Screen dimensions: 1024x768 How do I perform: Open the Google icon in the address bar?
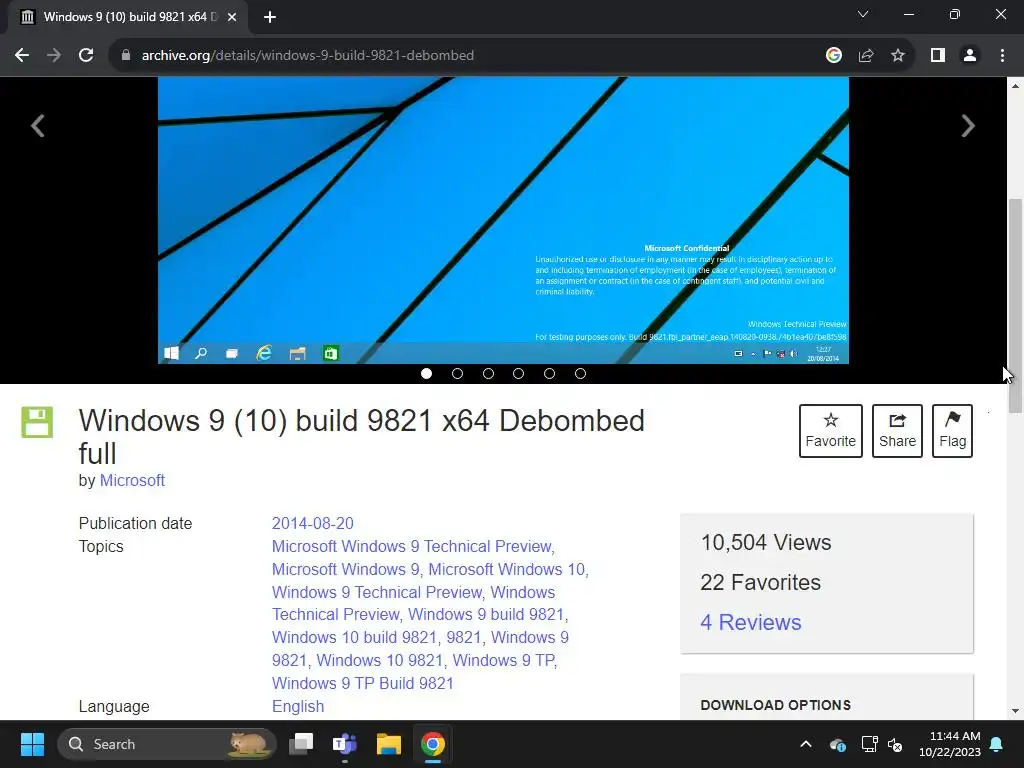point(833,56)
